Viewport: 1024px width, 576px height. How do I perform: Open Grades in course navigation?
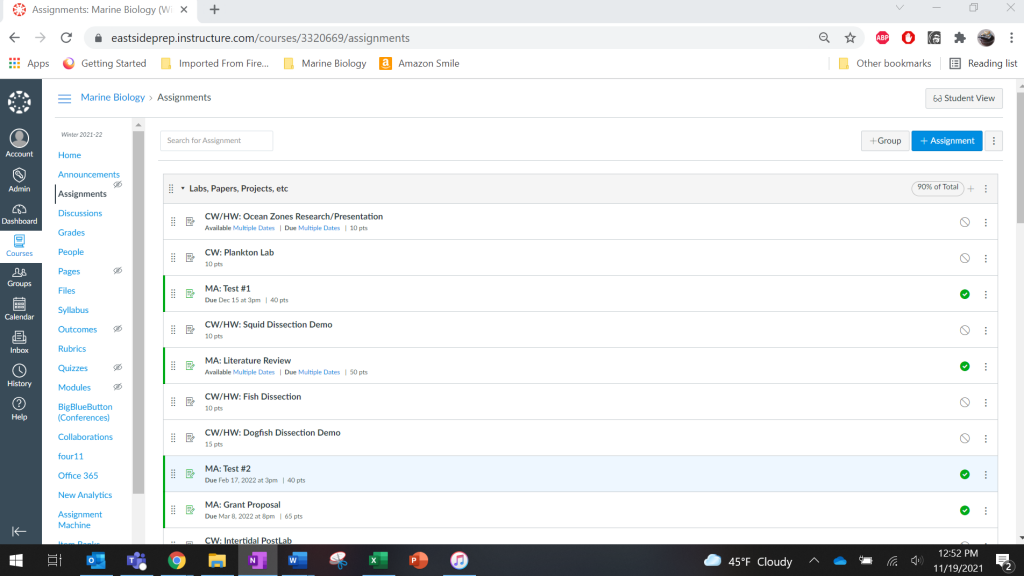tap(71, 232)
